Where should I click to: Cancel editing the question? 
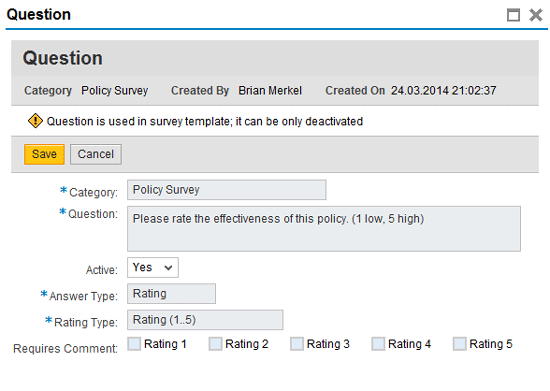pos(96,154)
